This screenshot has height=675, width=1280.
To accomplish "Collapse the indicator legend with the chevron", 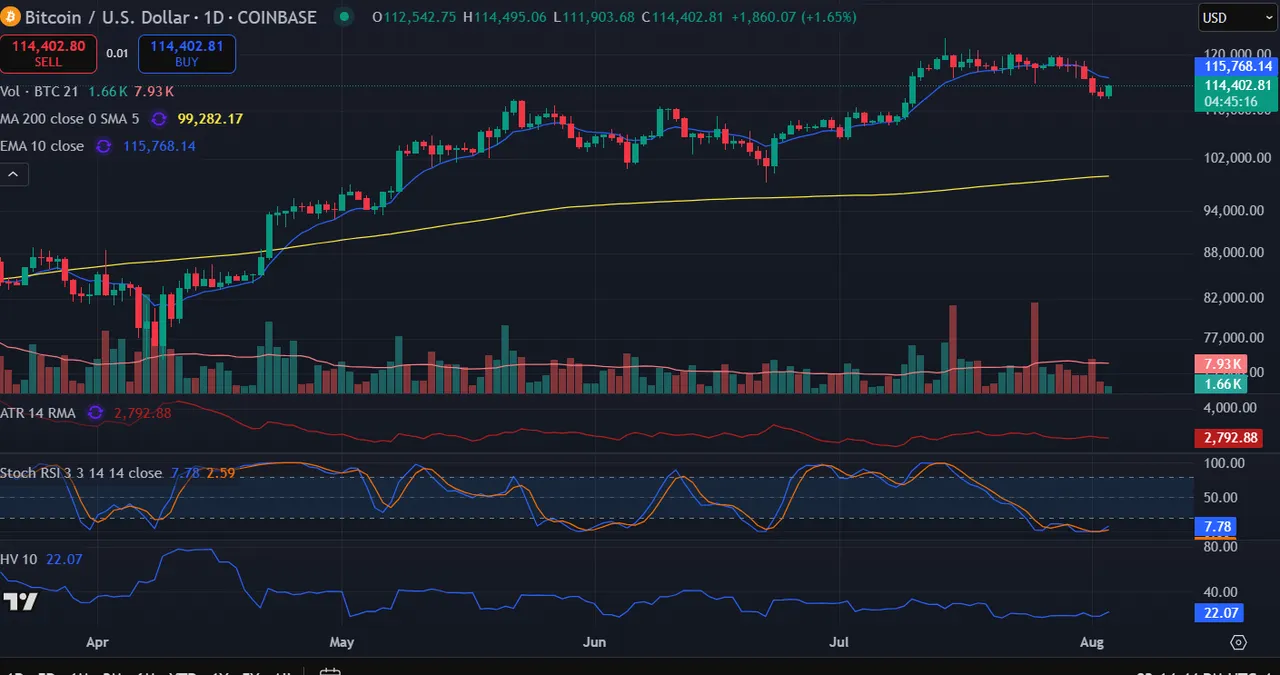I will point(14,174).
